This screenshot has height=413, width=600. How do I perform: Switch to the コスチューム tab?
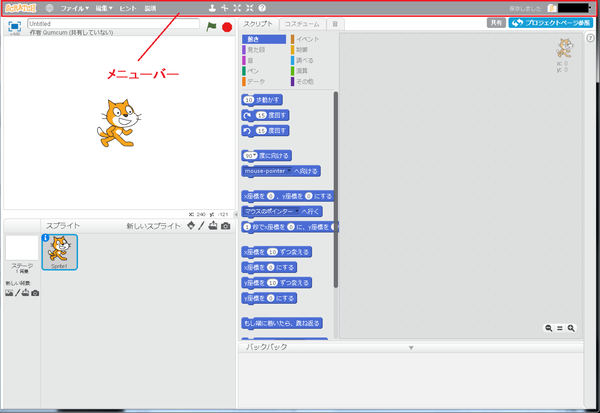302,24
